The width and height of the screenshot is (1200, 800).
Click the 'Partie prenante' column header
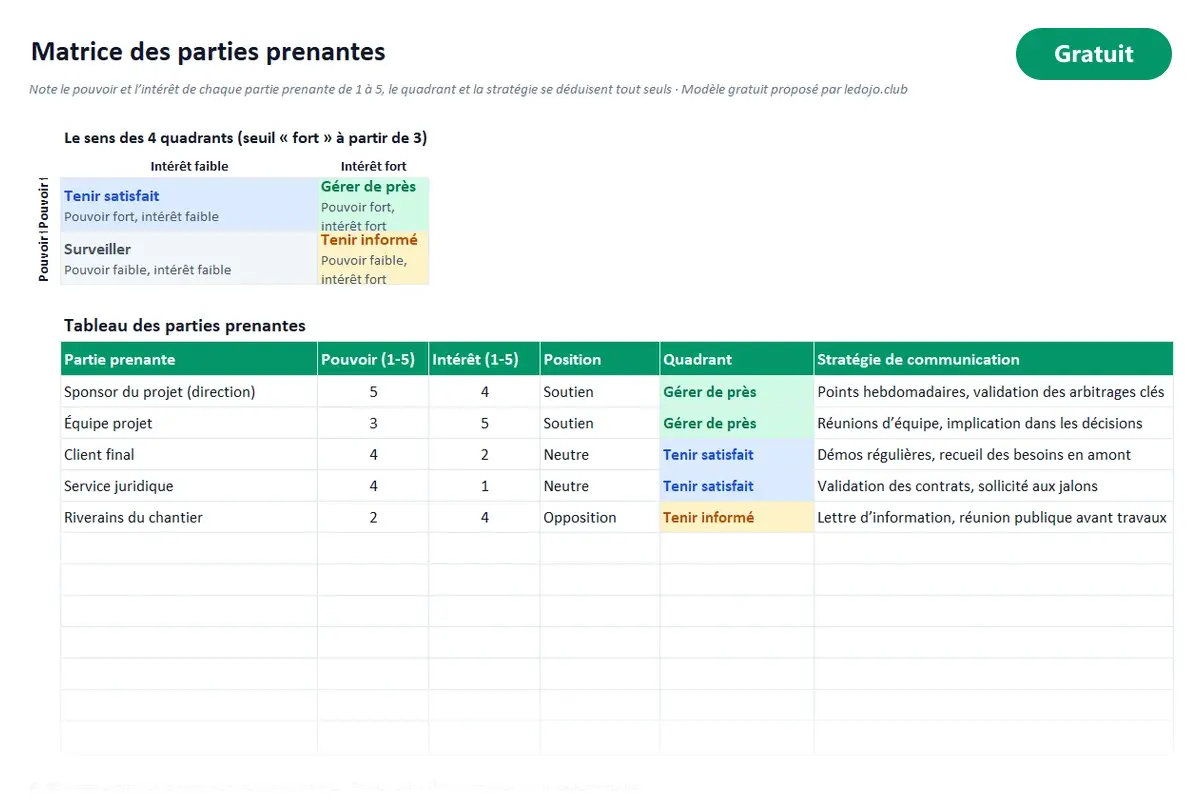pyautogui.click(x=189, y=359)
